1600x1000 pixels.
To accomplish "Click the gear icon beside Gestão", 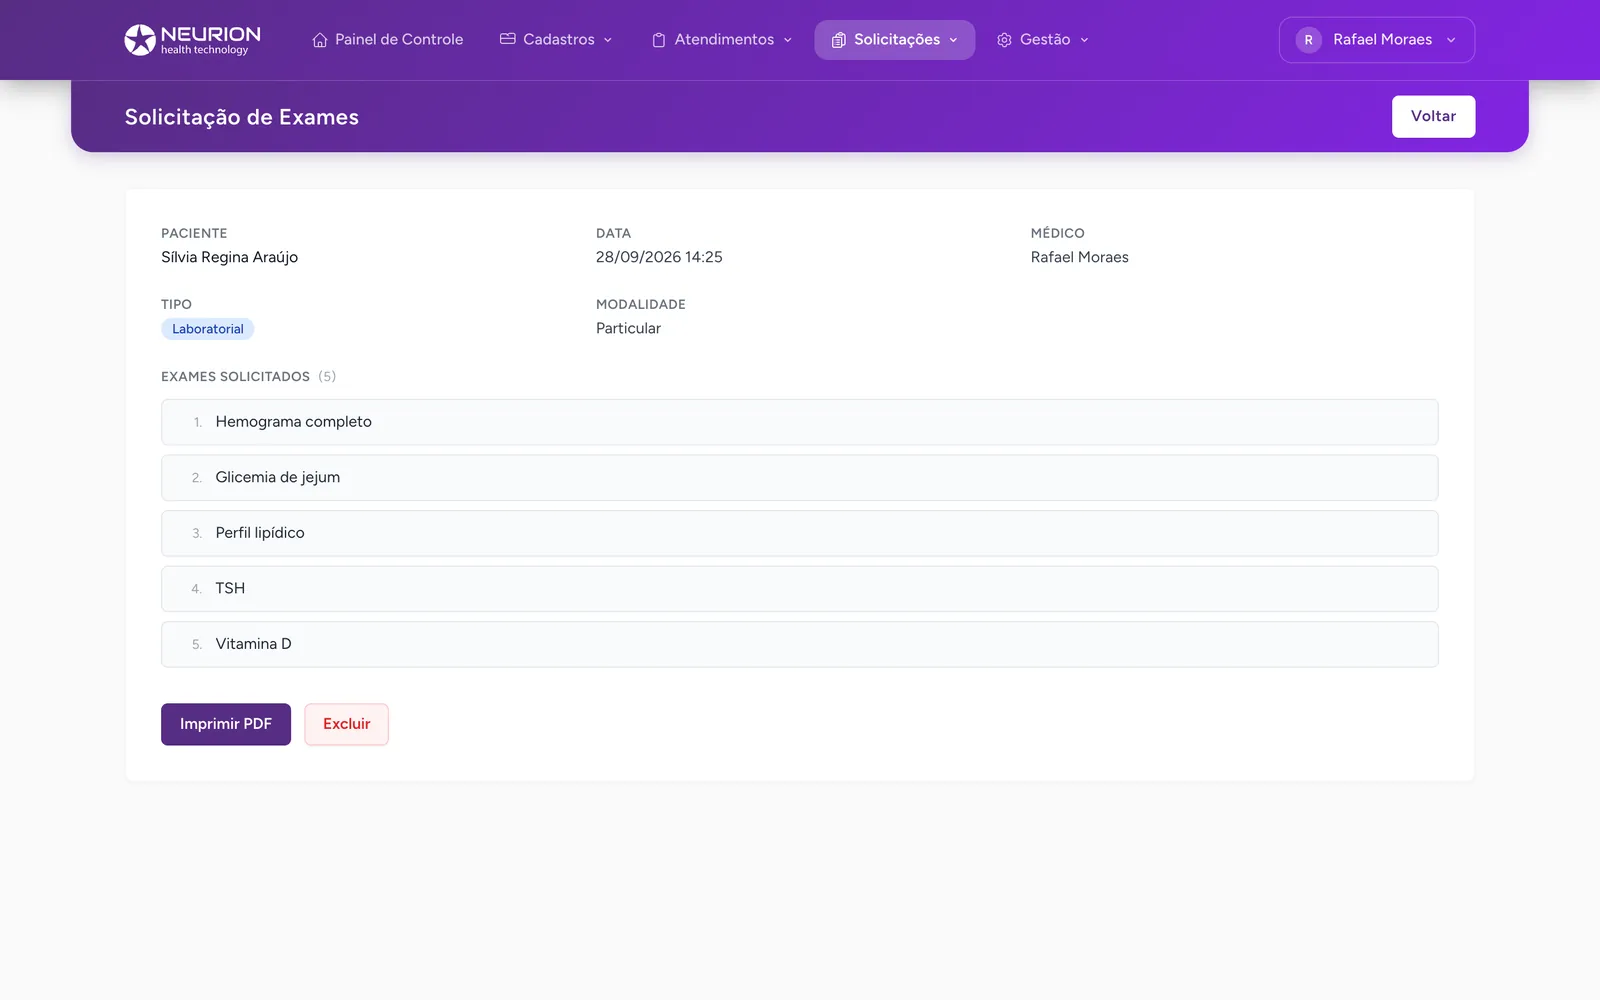I will 1004,40.
